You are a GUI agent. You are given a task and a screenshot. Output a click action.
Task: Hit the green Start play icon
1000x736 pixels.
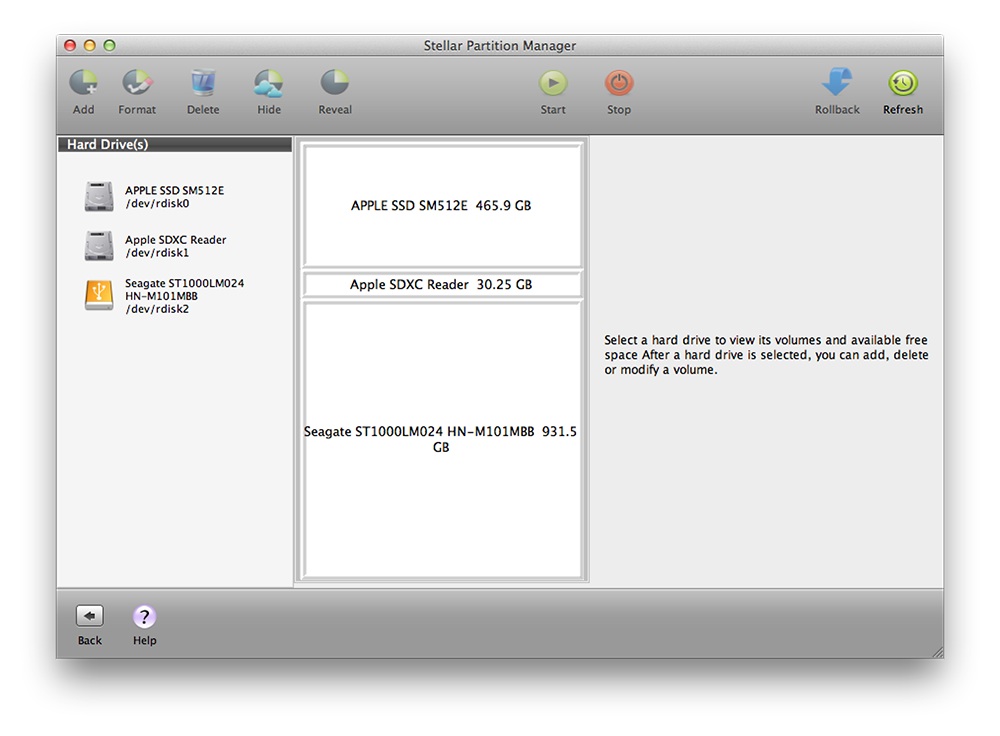point(553,83)
